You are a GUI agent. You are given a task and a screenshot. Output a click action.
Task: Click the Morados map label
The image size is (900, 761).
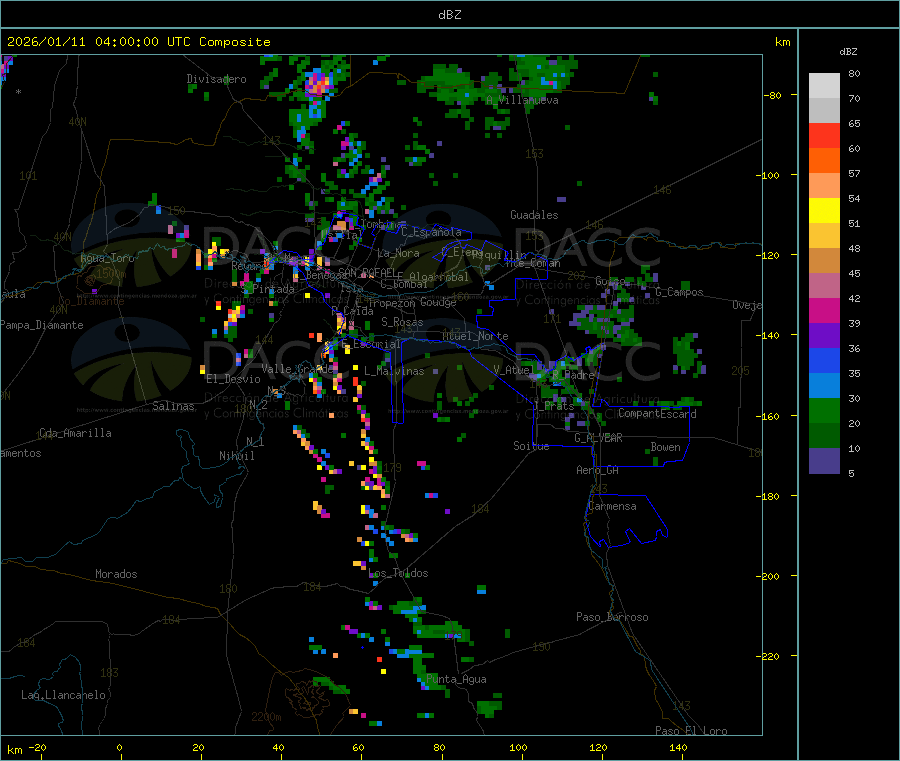[x=117, y=574]
